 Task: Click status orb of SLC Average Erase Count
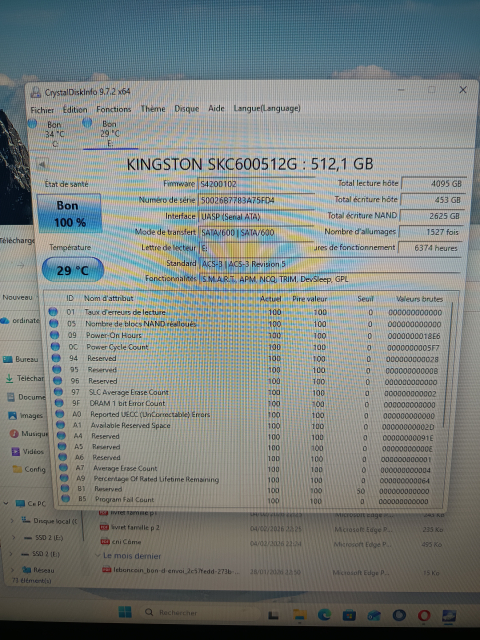point(58,392)
